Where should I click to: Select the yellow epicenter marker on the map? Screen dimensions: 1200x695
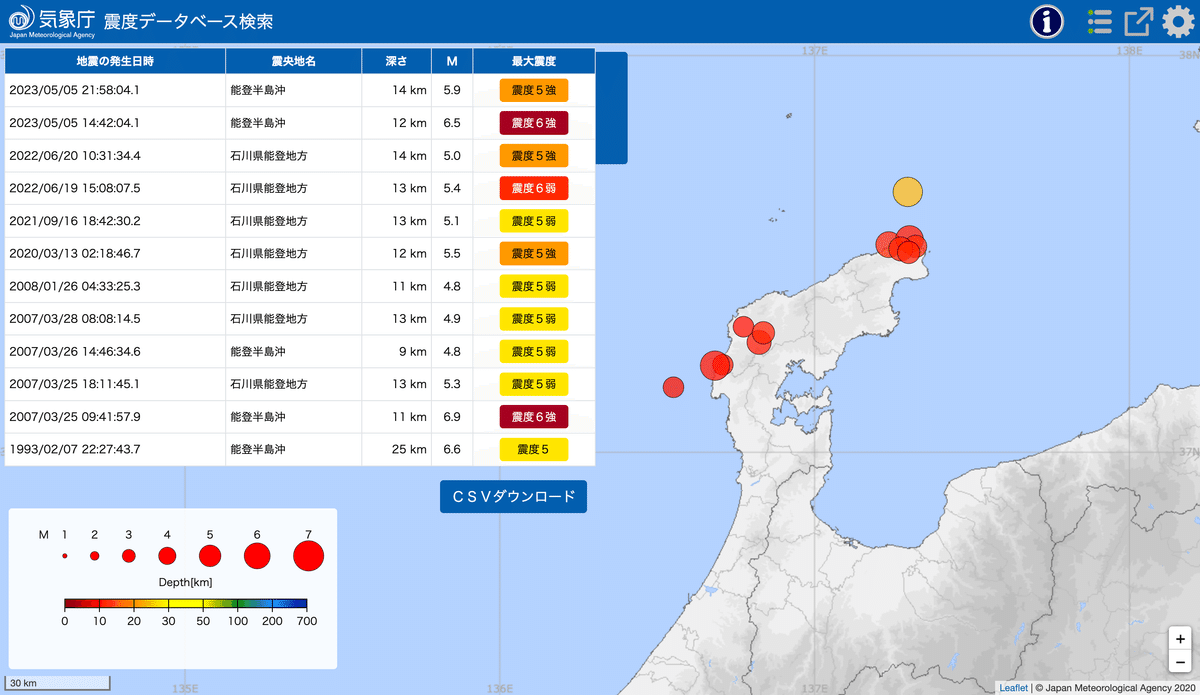907,191
